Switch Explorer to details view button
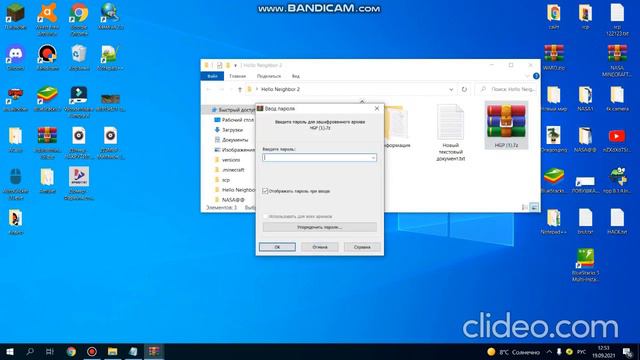 pos(525,207)
